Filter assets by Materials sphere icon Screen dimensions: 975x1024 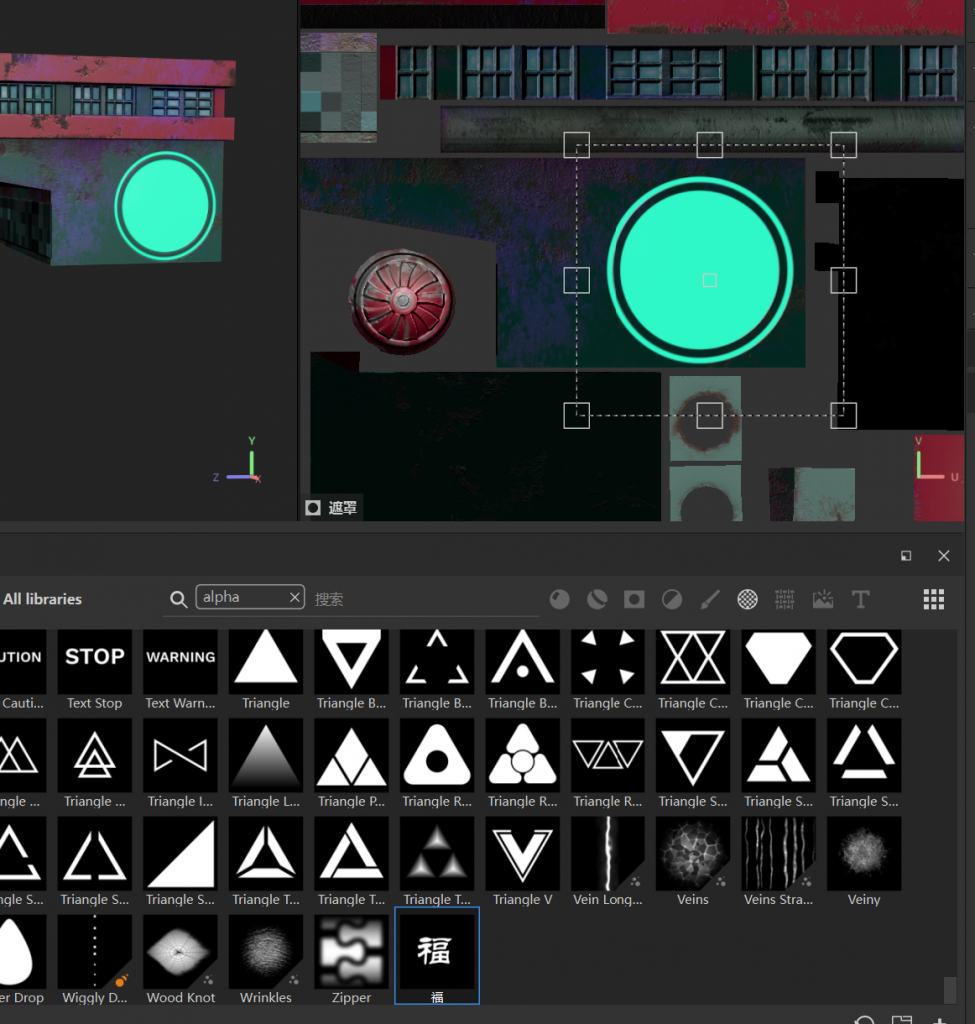click(x=560, y=599)
